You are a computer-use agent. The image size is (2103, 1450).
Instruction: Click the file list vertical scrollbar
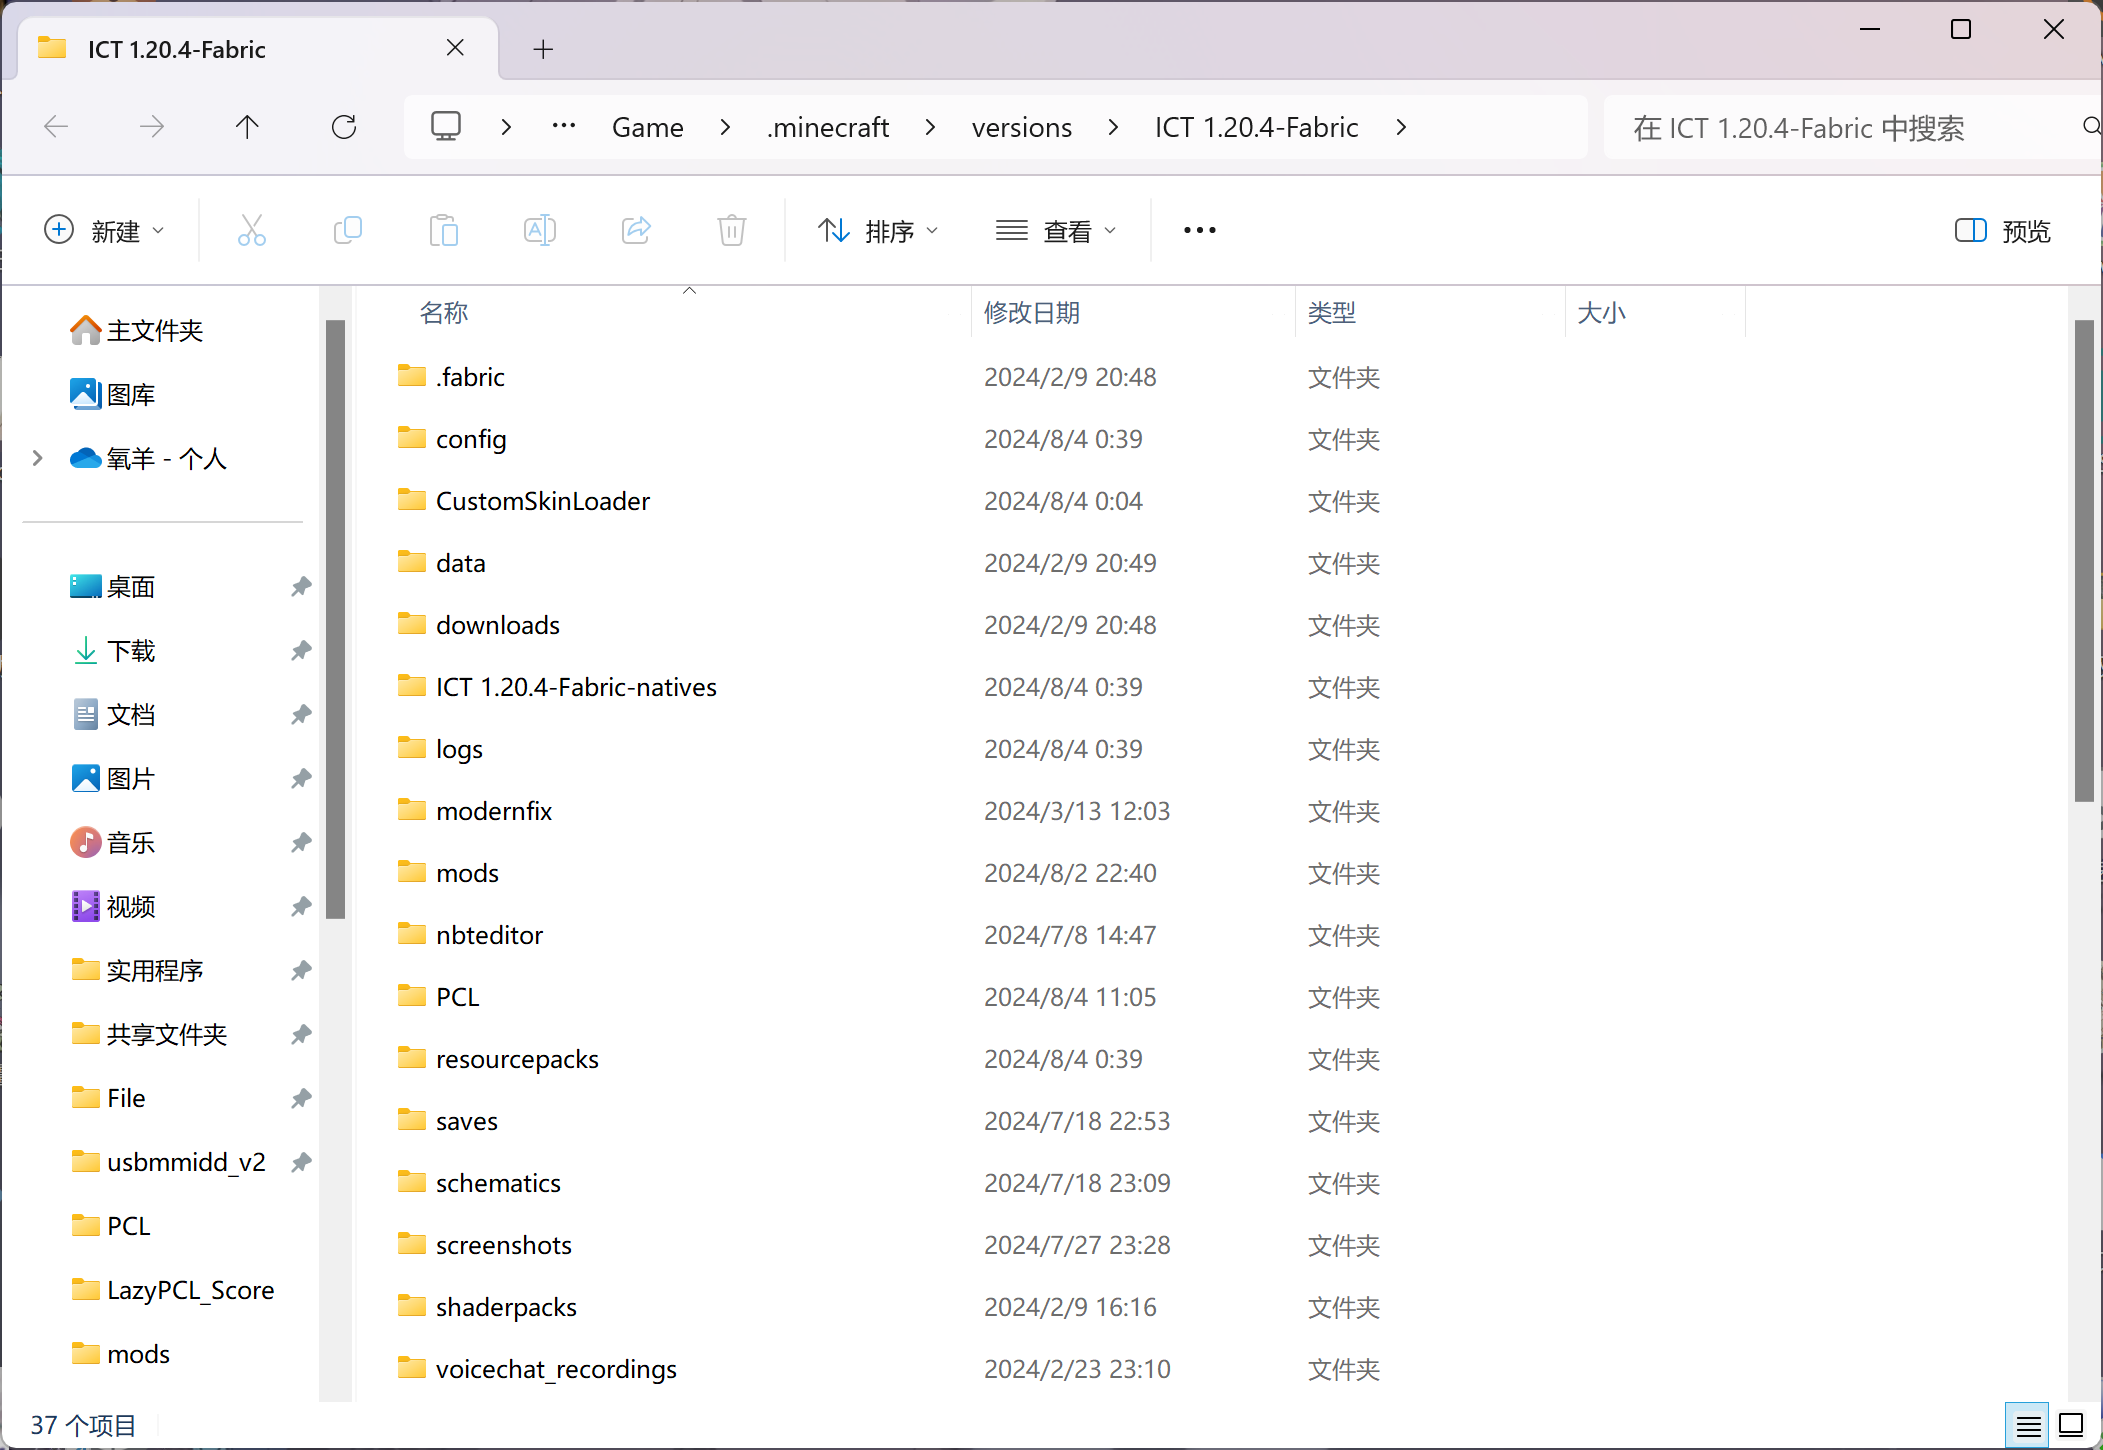[2084, 560]
